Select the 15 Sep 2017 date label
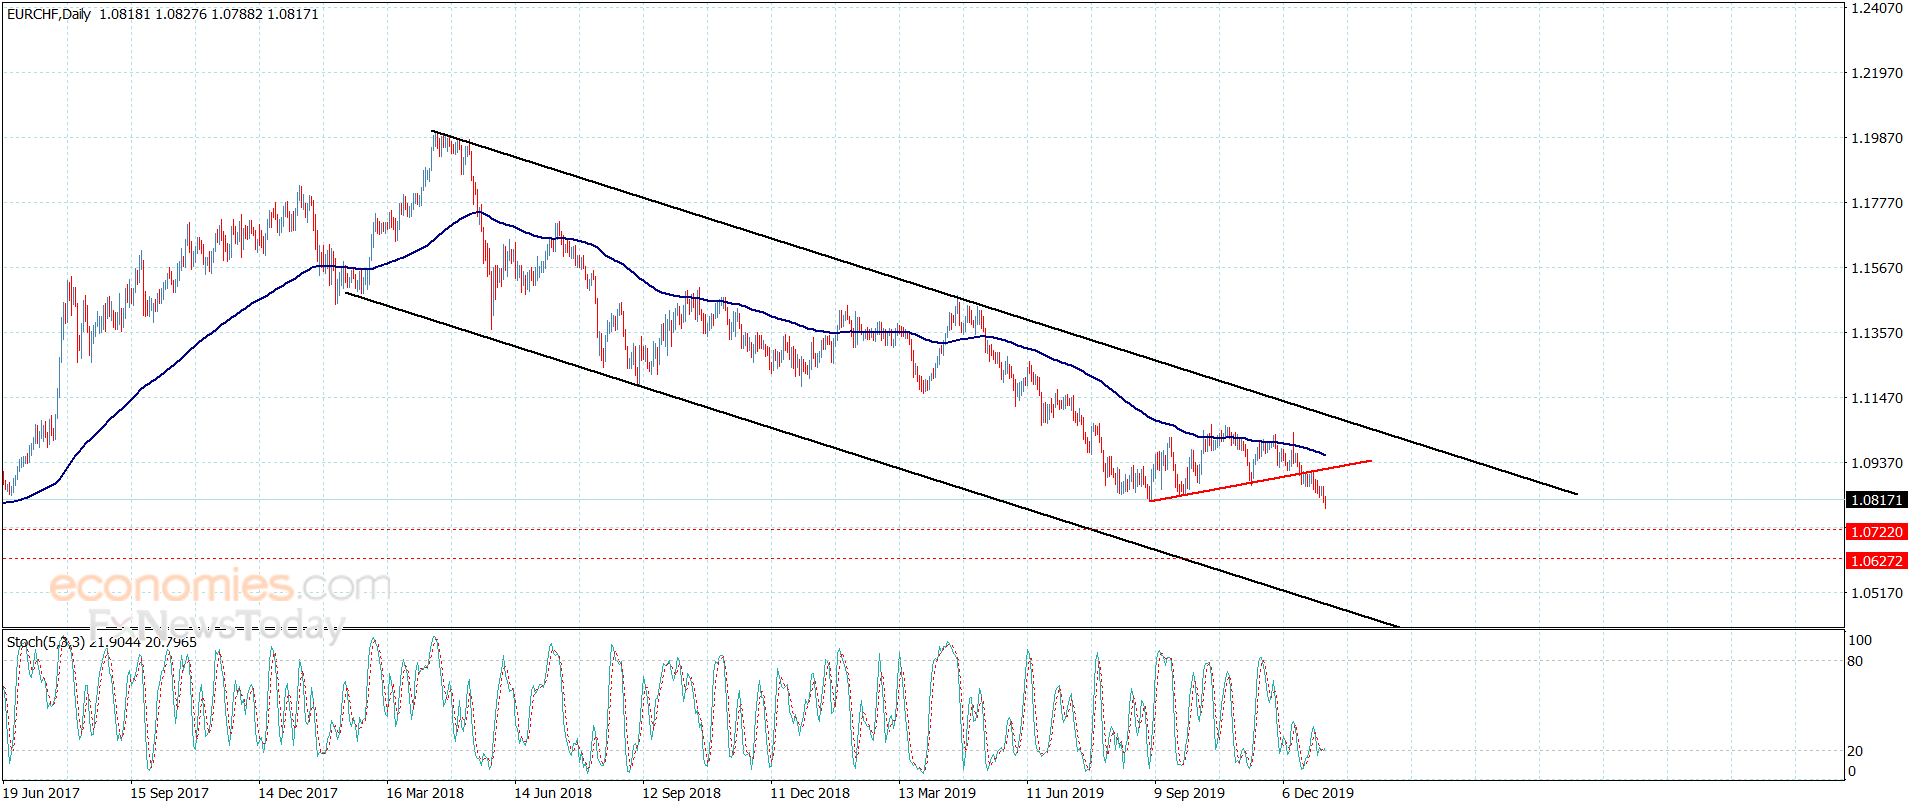 pos(170,793)
